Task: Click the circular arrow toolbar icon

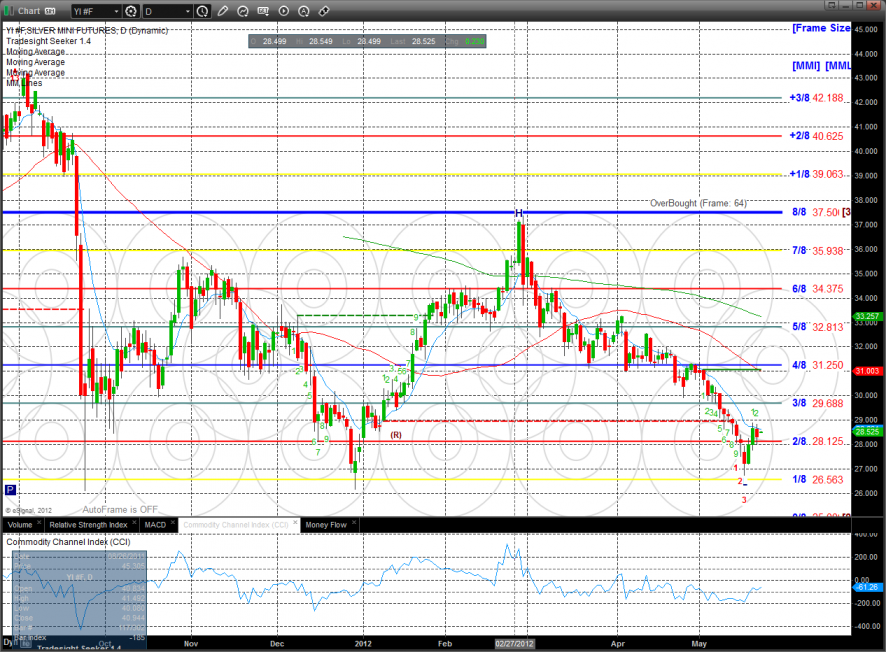Action: pyautogui.click(x=244, y=11)
